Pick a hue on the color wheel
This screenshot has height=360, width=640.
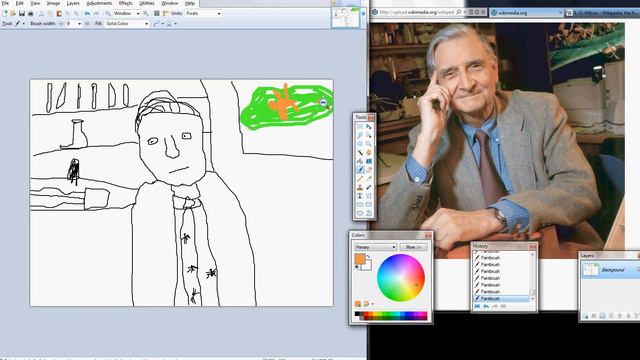401,278
